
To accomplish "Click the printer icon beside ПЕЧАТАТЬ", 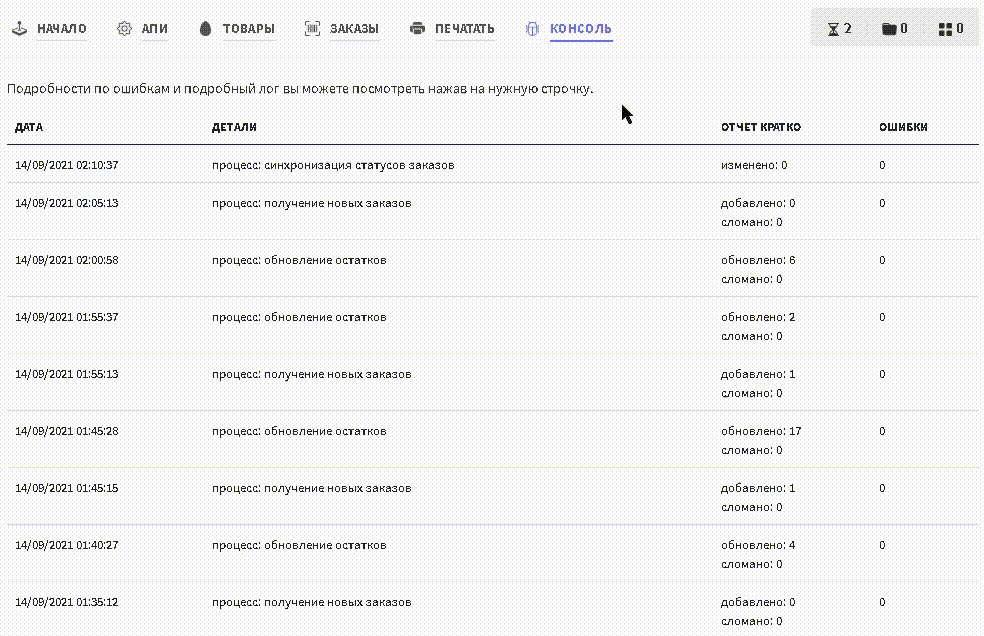I will [417, 29].
